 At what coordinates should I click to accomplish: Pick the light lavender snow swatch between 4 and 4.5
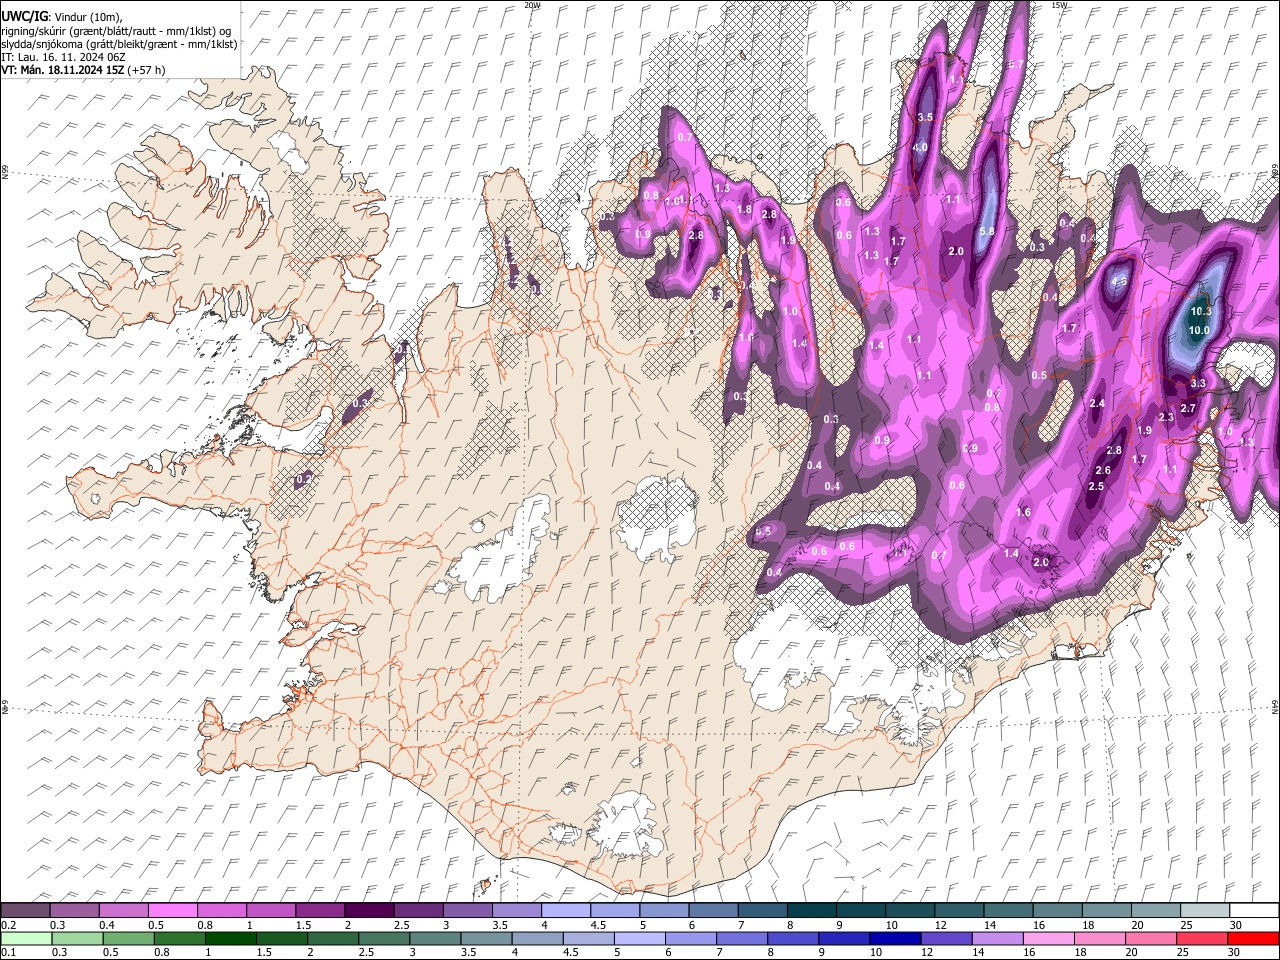565,910
